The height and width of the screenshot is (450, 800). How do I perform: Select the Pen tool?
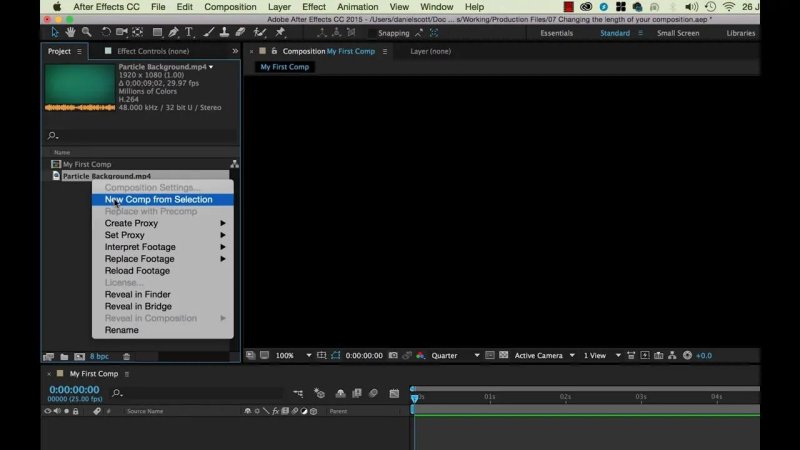[x=173, y=32]
